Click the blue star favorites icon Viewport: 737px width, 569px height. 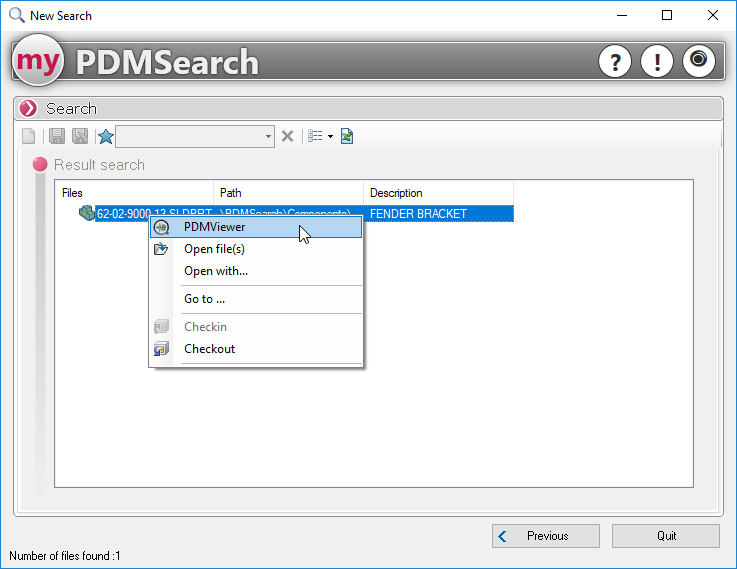(106, 136)
